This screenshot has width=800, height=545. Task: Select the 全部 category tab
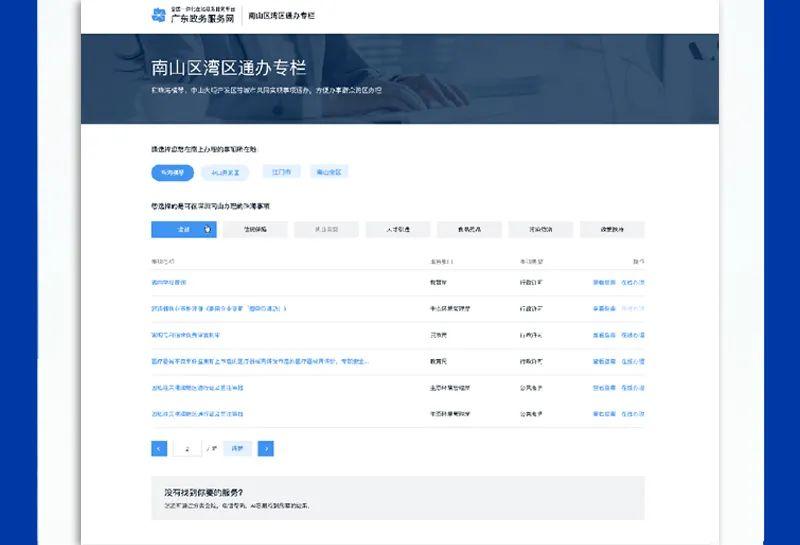(x=183, y=229)
